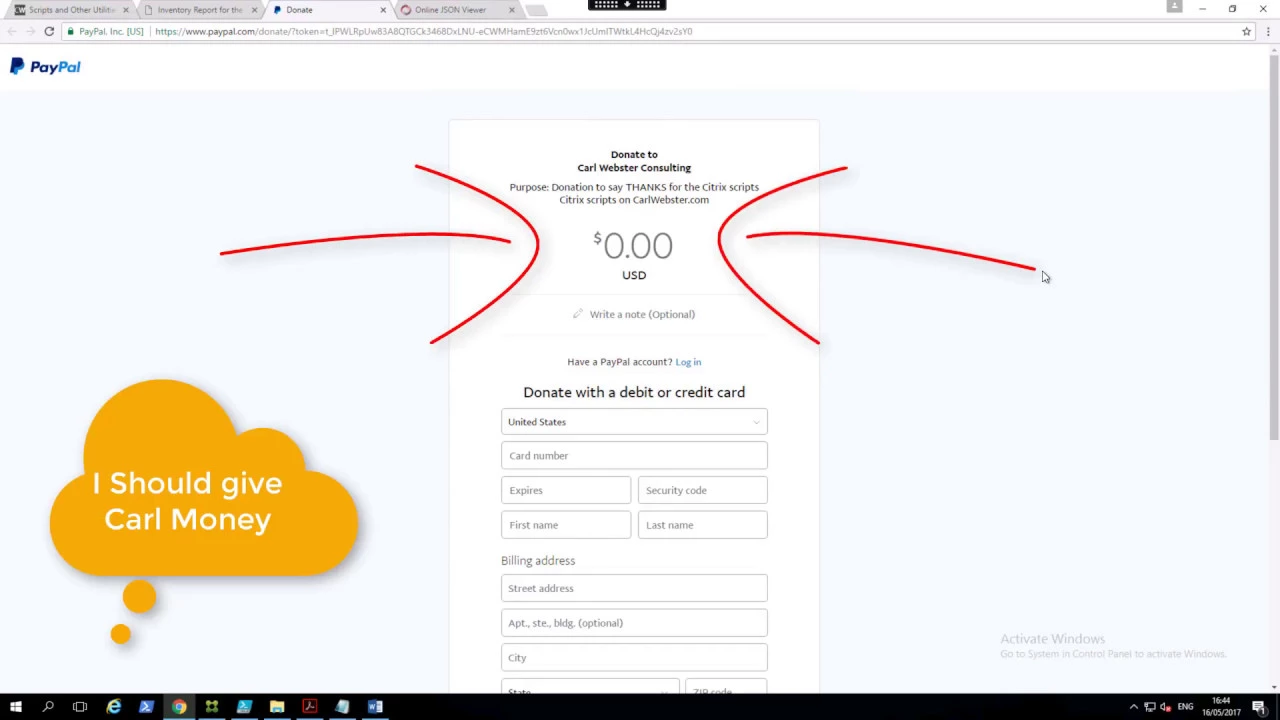Focus the Security code field
This screenshot has width=1280, height=720.
tap(703, 490)
